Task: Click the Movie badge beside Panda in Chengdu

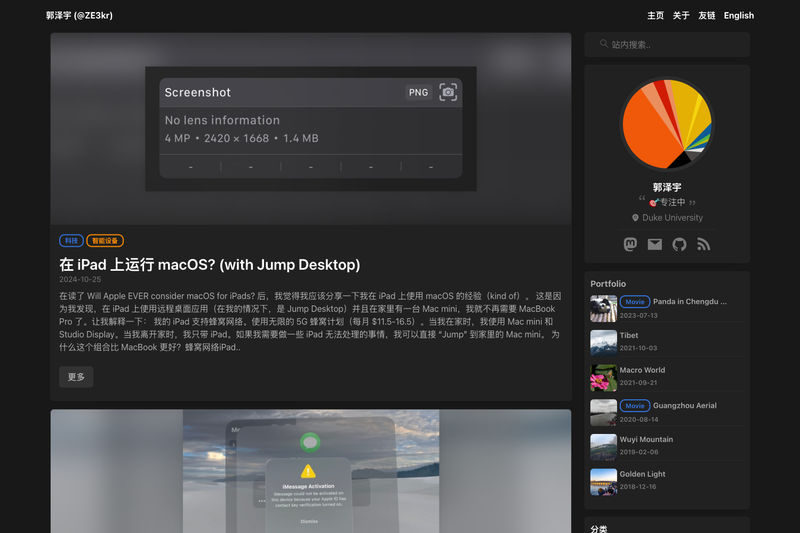Action: [635, 301]
